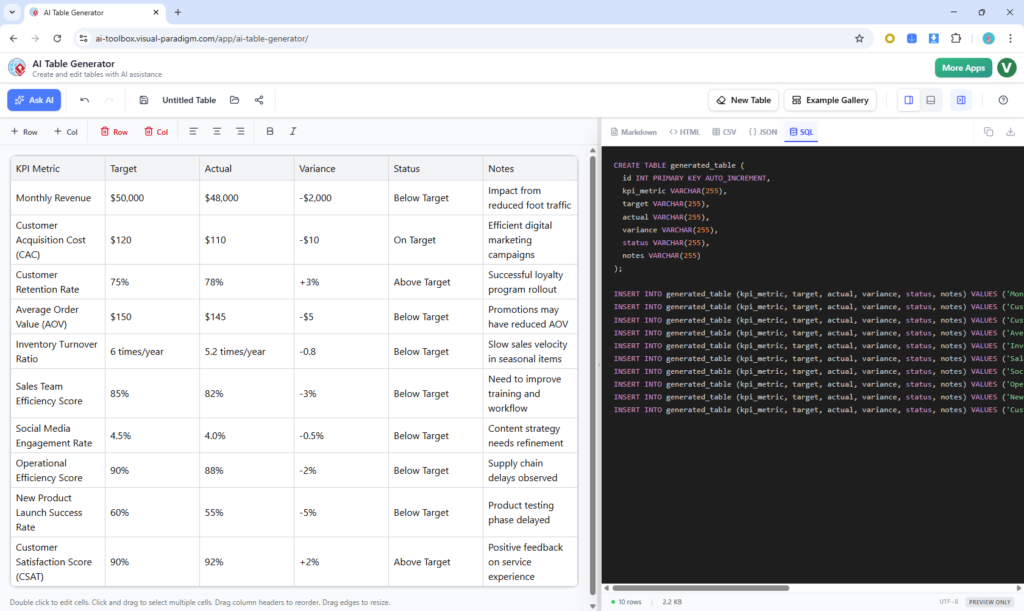This screenshot has height=611, width=1024.
Task: Create a New Table
Action: [742, 100]
